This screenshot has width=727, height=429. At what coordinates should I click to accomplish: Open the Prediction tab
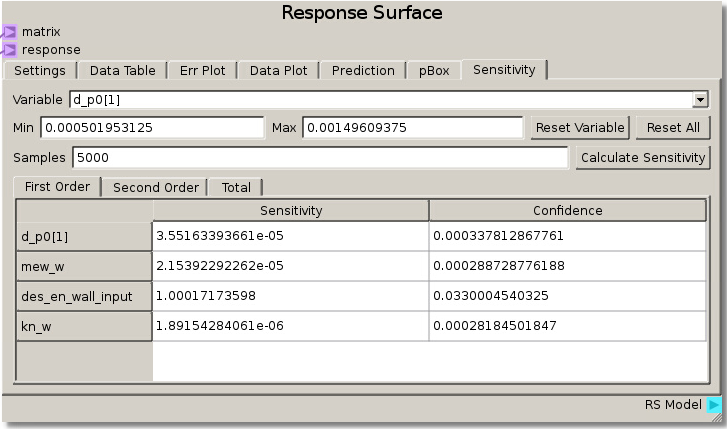click(x=363, y=71)
